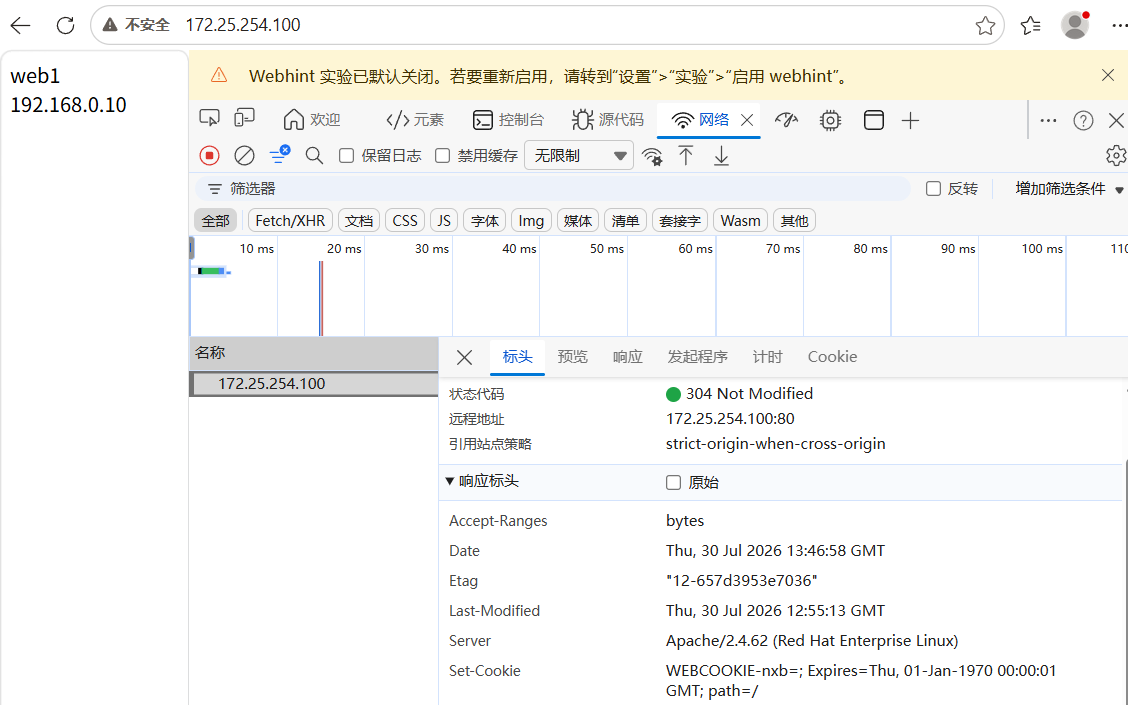This screenshot has width=1128, height=705.
Task: Filter requests by Fetch/XHR
Action: (290, 221)
